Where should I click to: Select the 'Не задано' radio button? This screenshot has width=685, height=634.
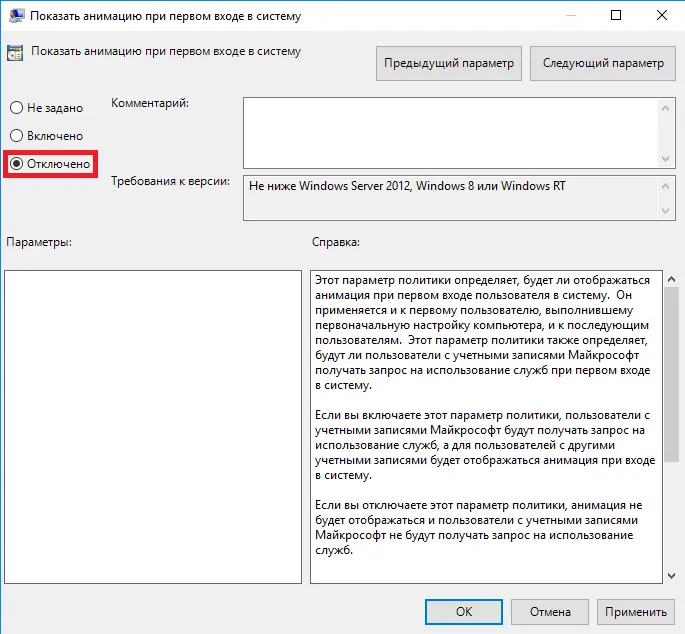(x=16, y=107)
